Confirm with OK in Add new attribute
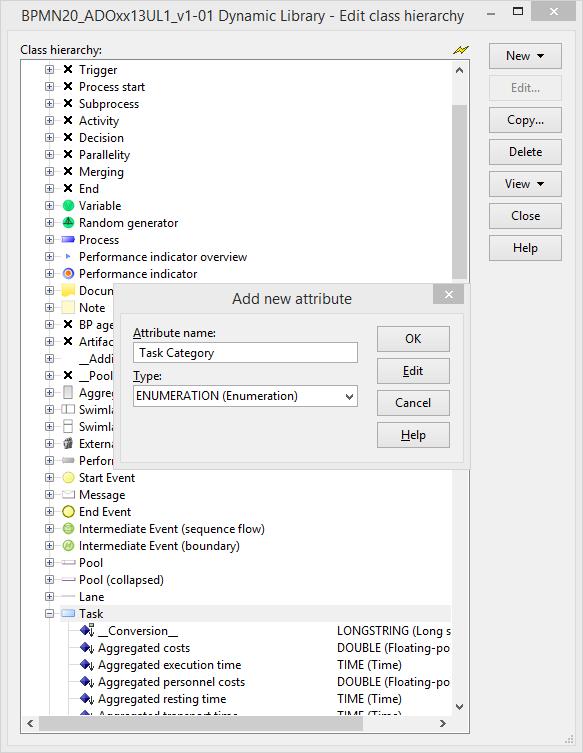The image size is (583, 753). click(413, 339)
